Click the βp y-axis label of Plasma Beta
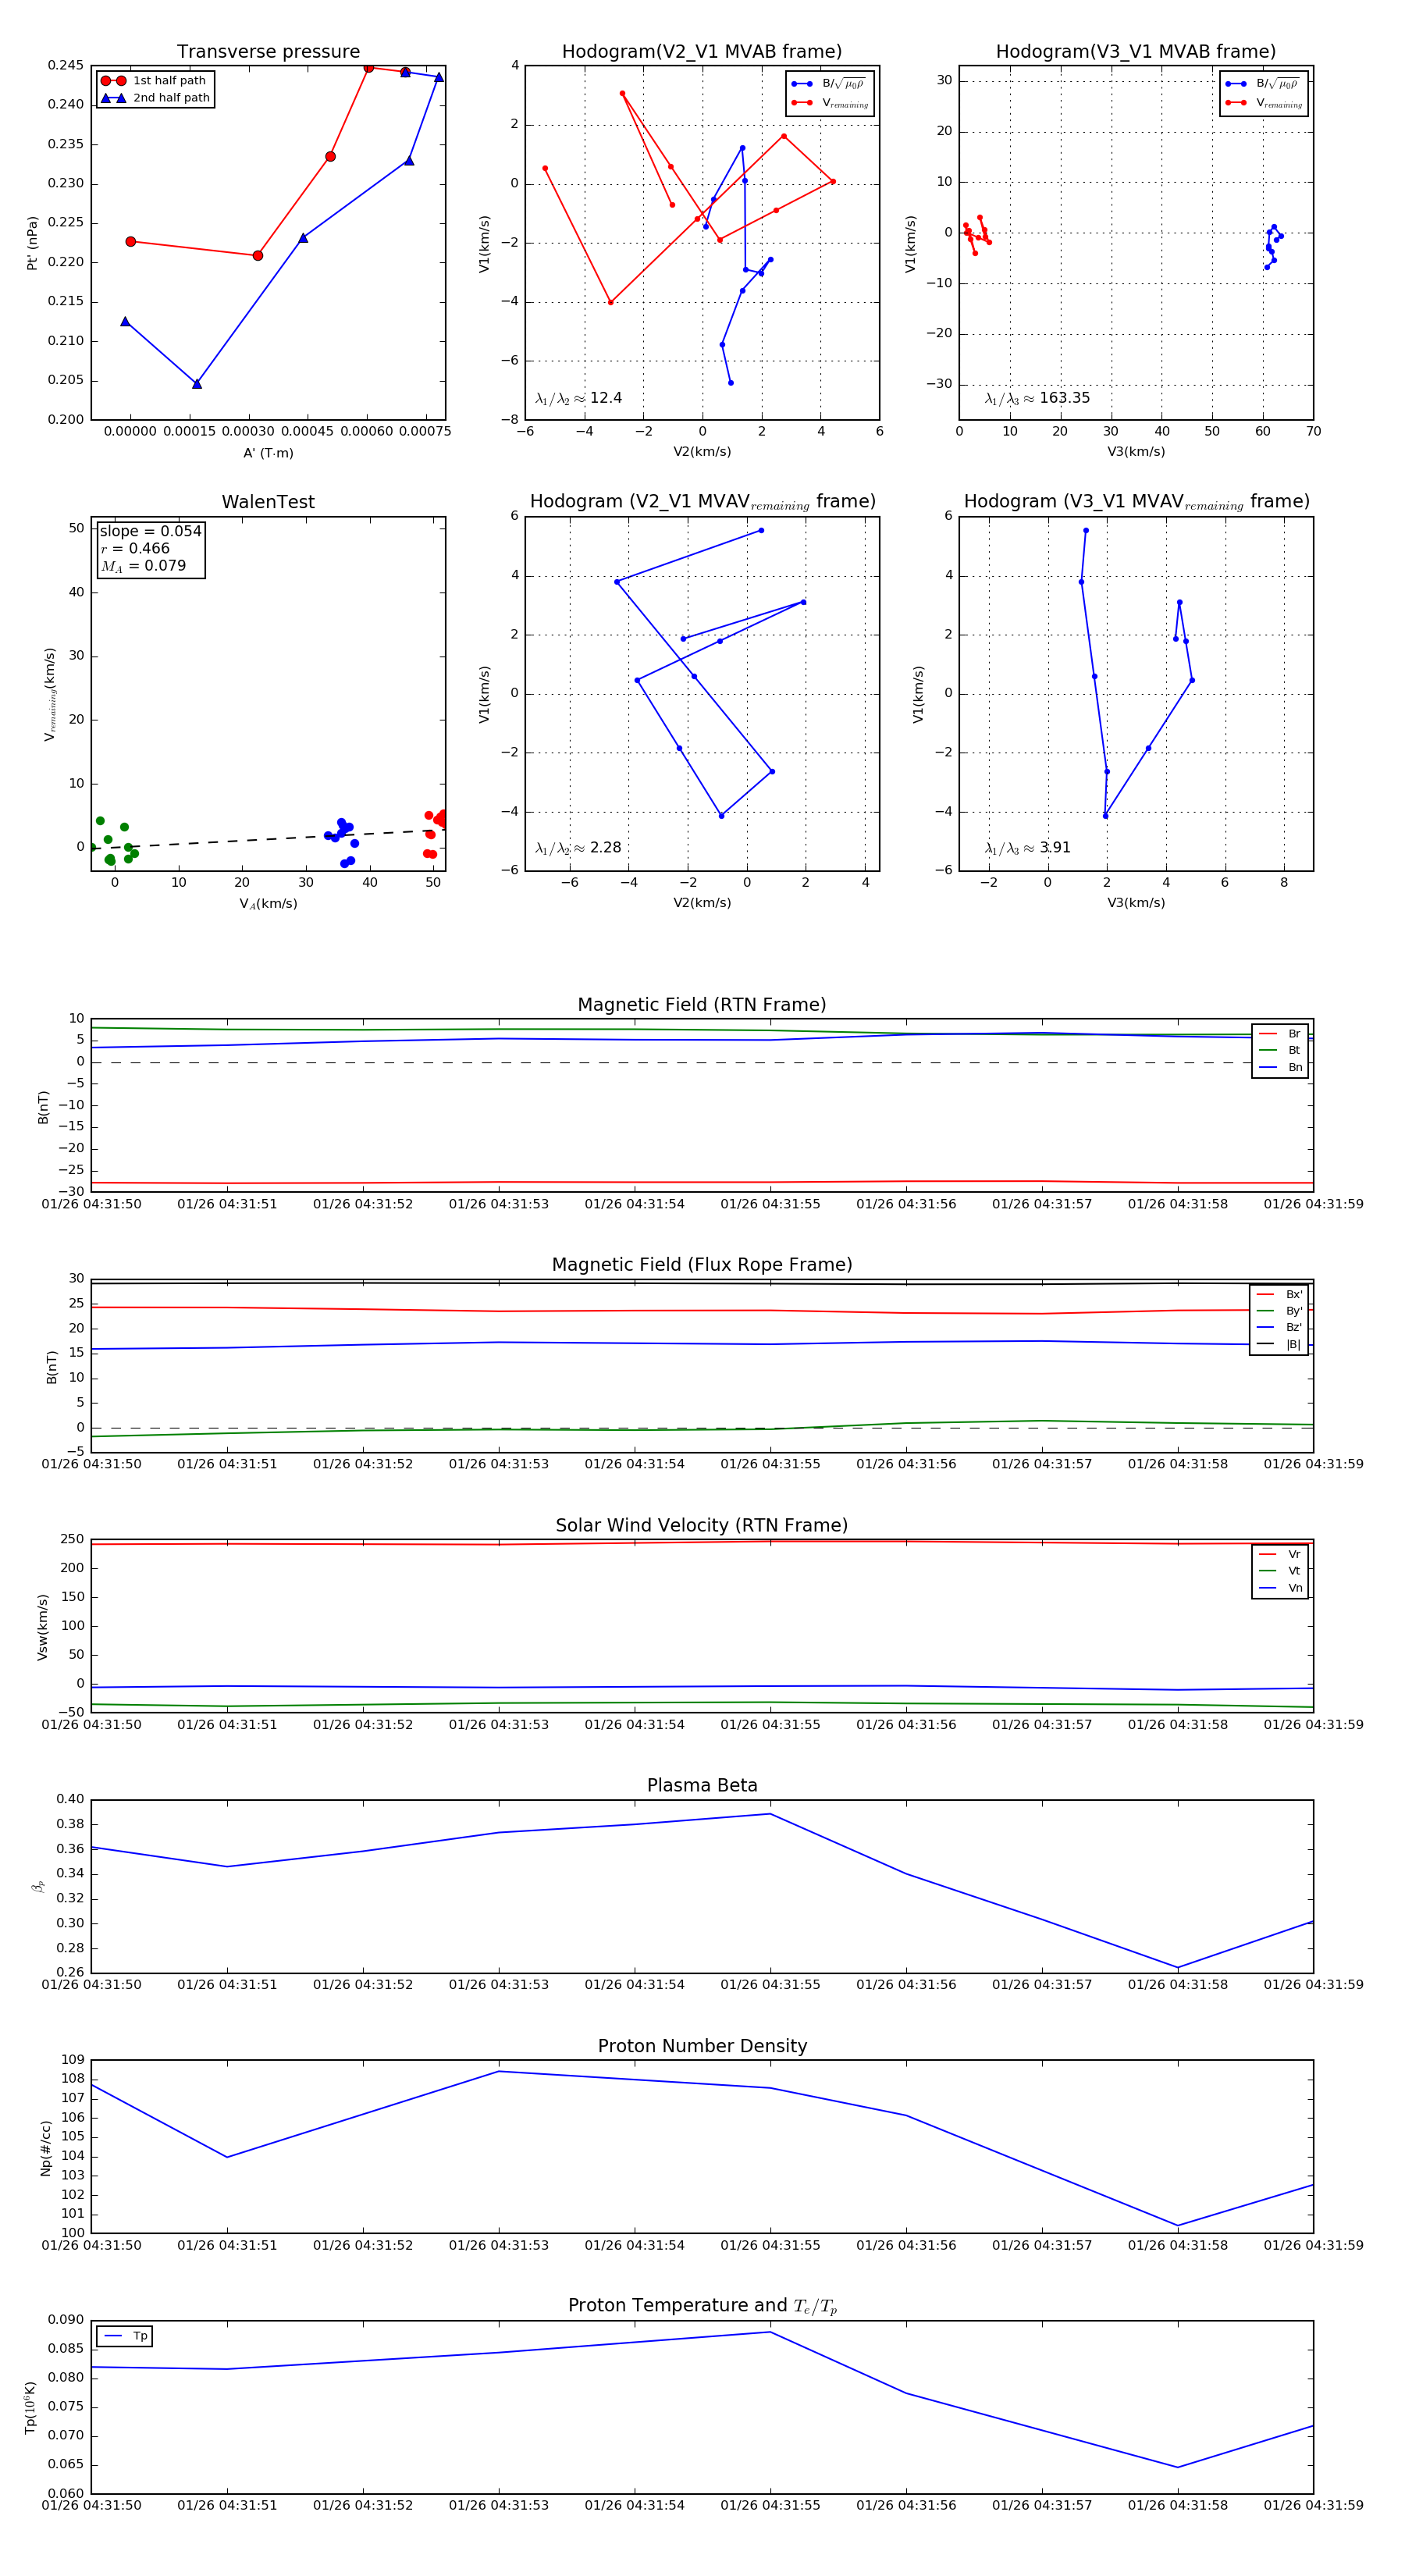 (x=39, y=1887)
